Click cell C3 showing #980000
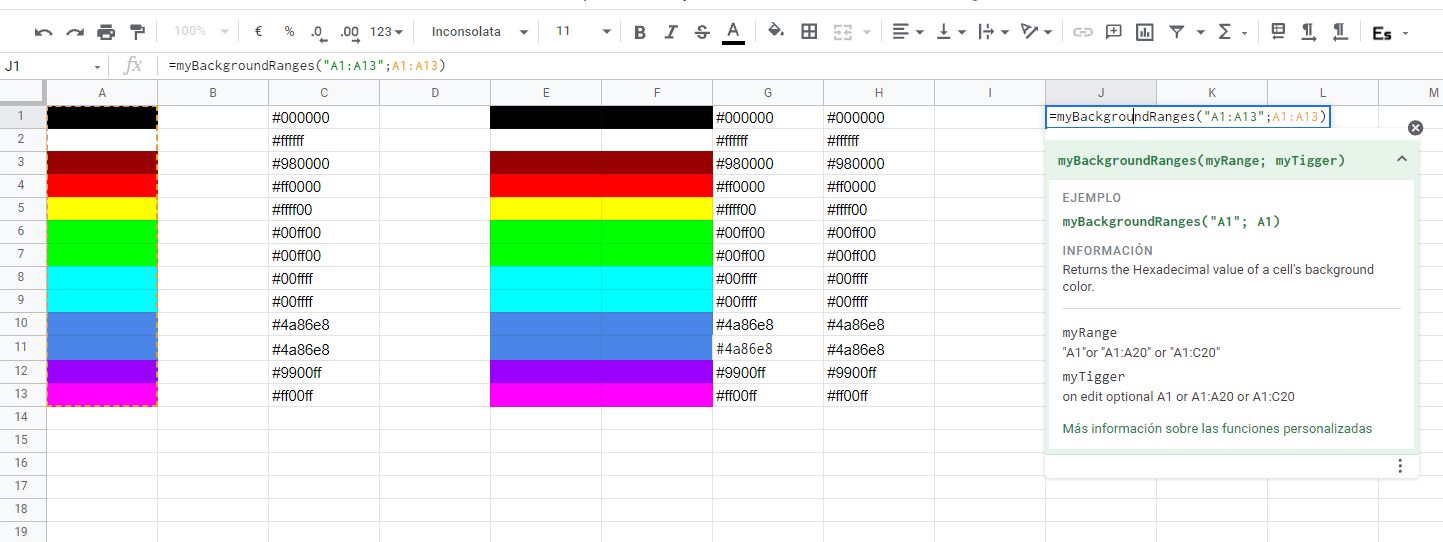This screenshot has height=542, width=1443. tap(324, 163)
